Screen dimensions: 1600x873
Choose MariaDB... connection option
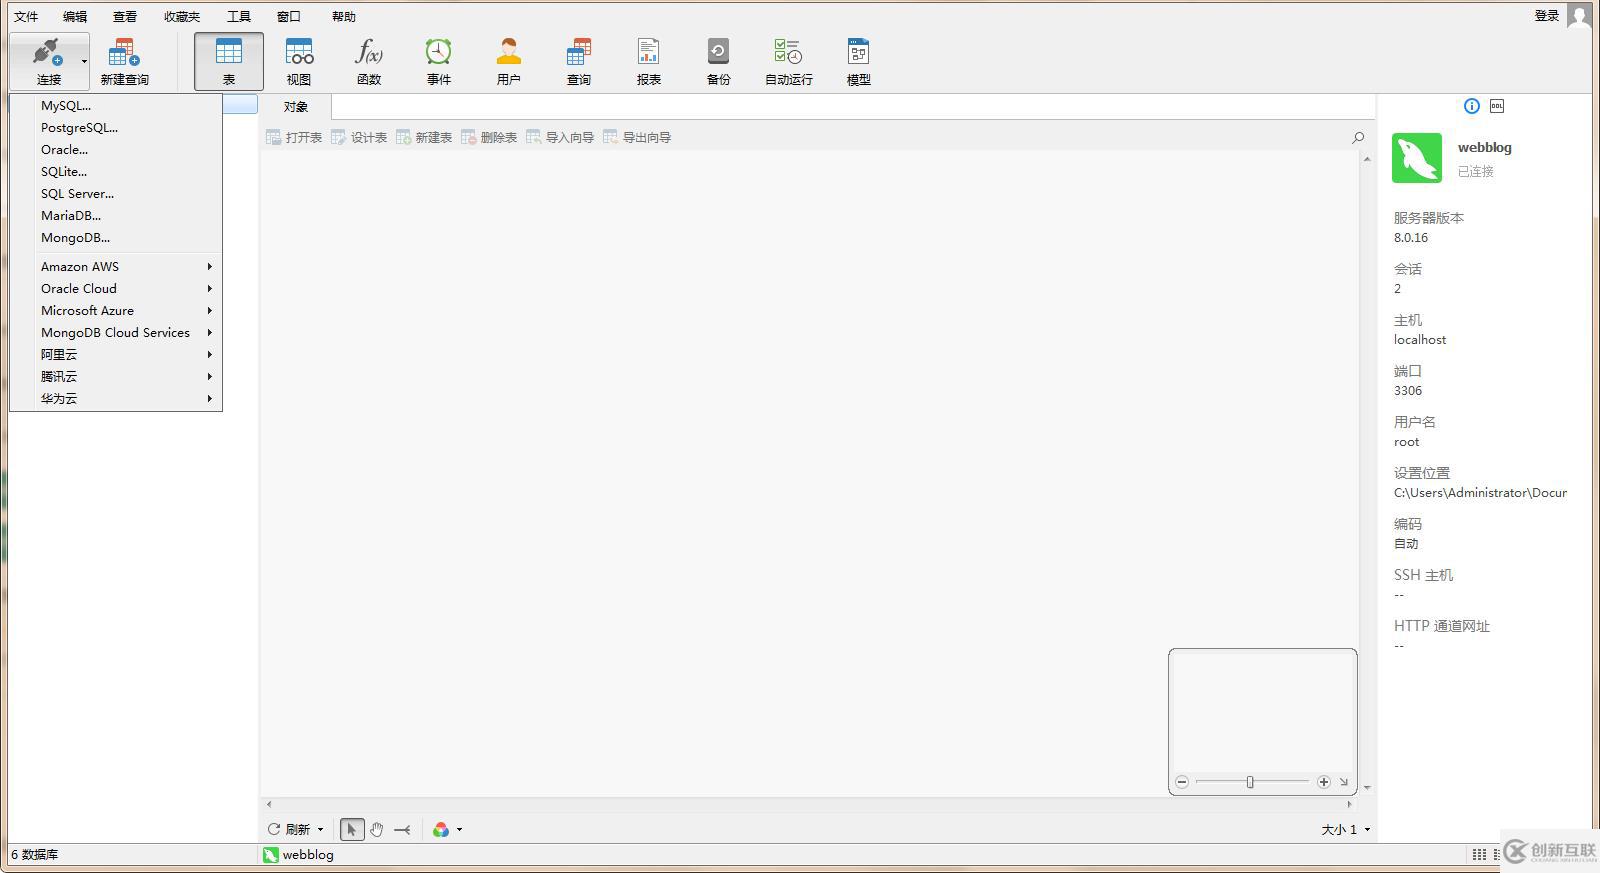click(116, 215)
